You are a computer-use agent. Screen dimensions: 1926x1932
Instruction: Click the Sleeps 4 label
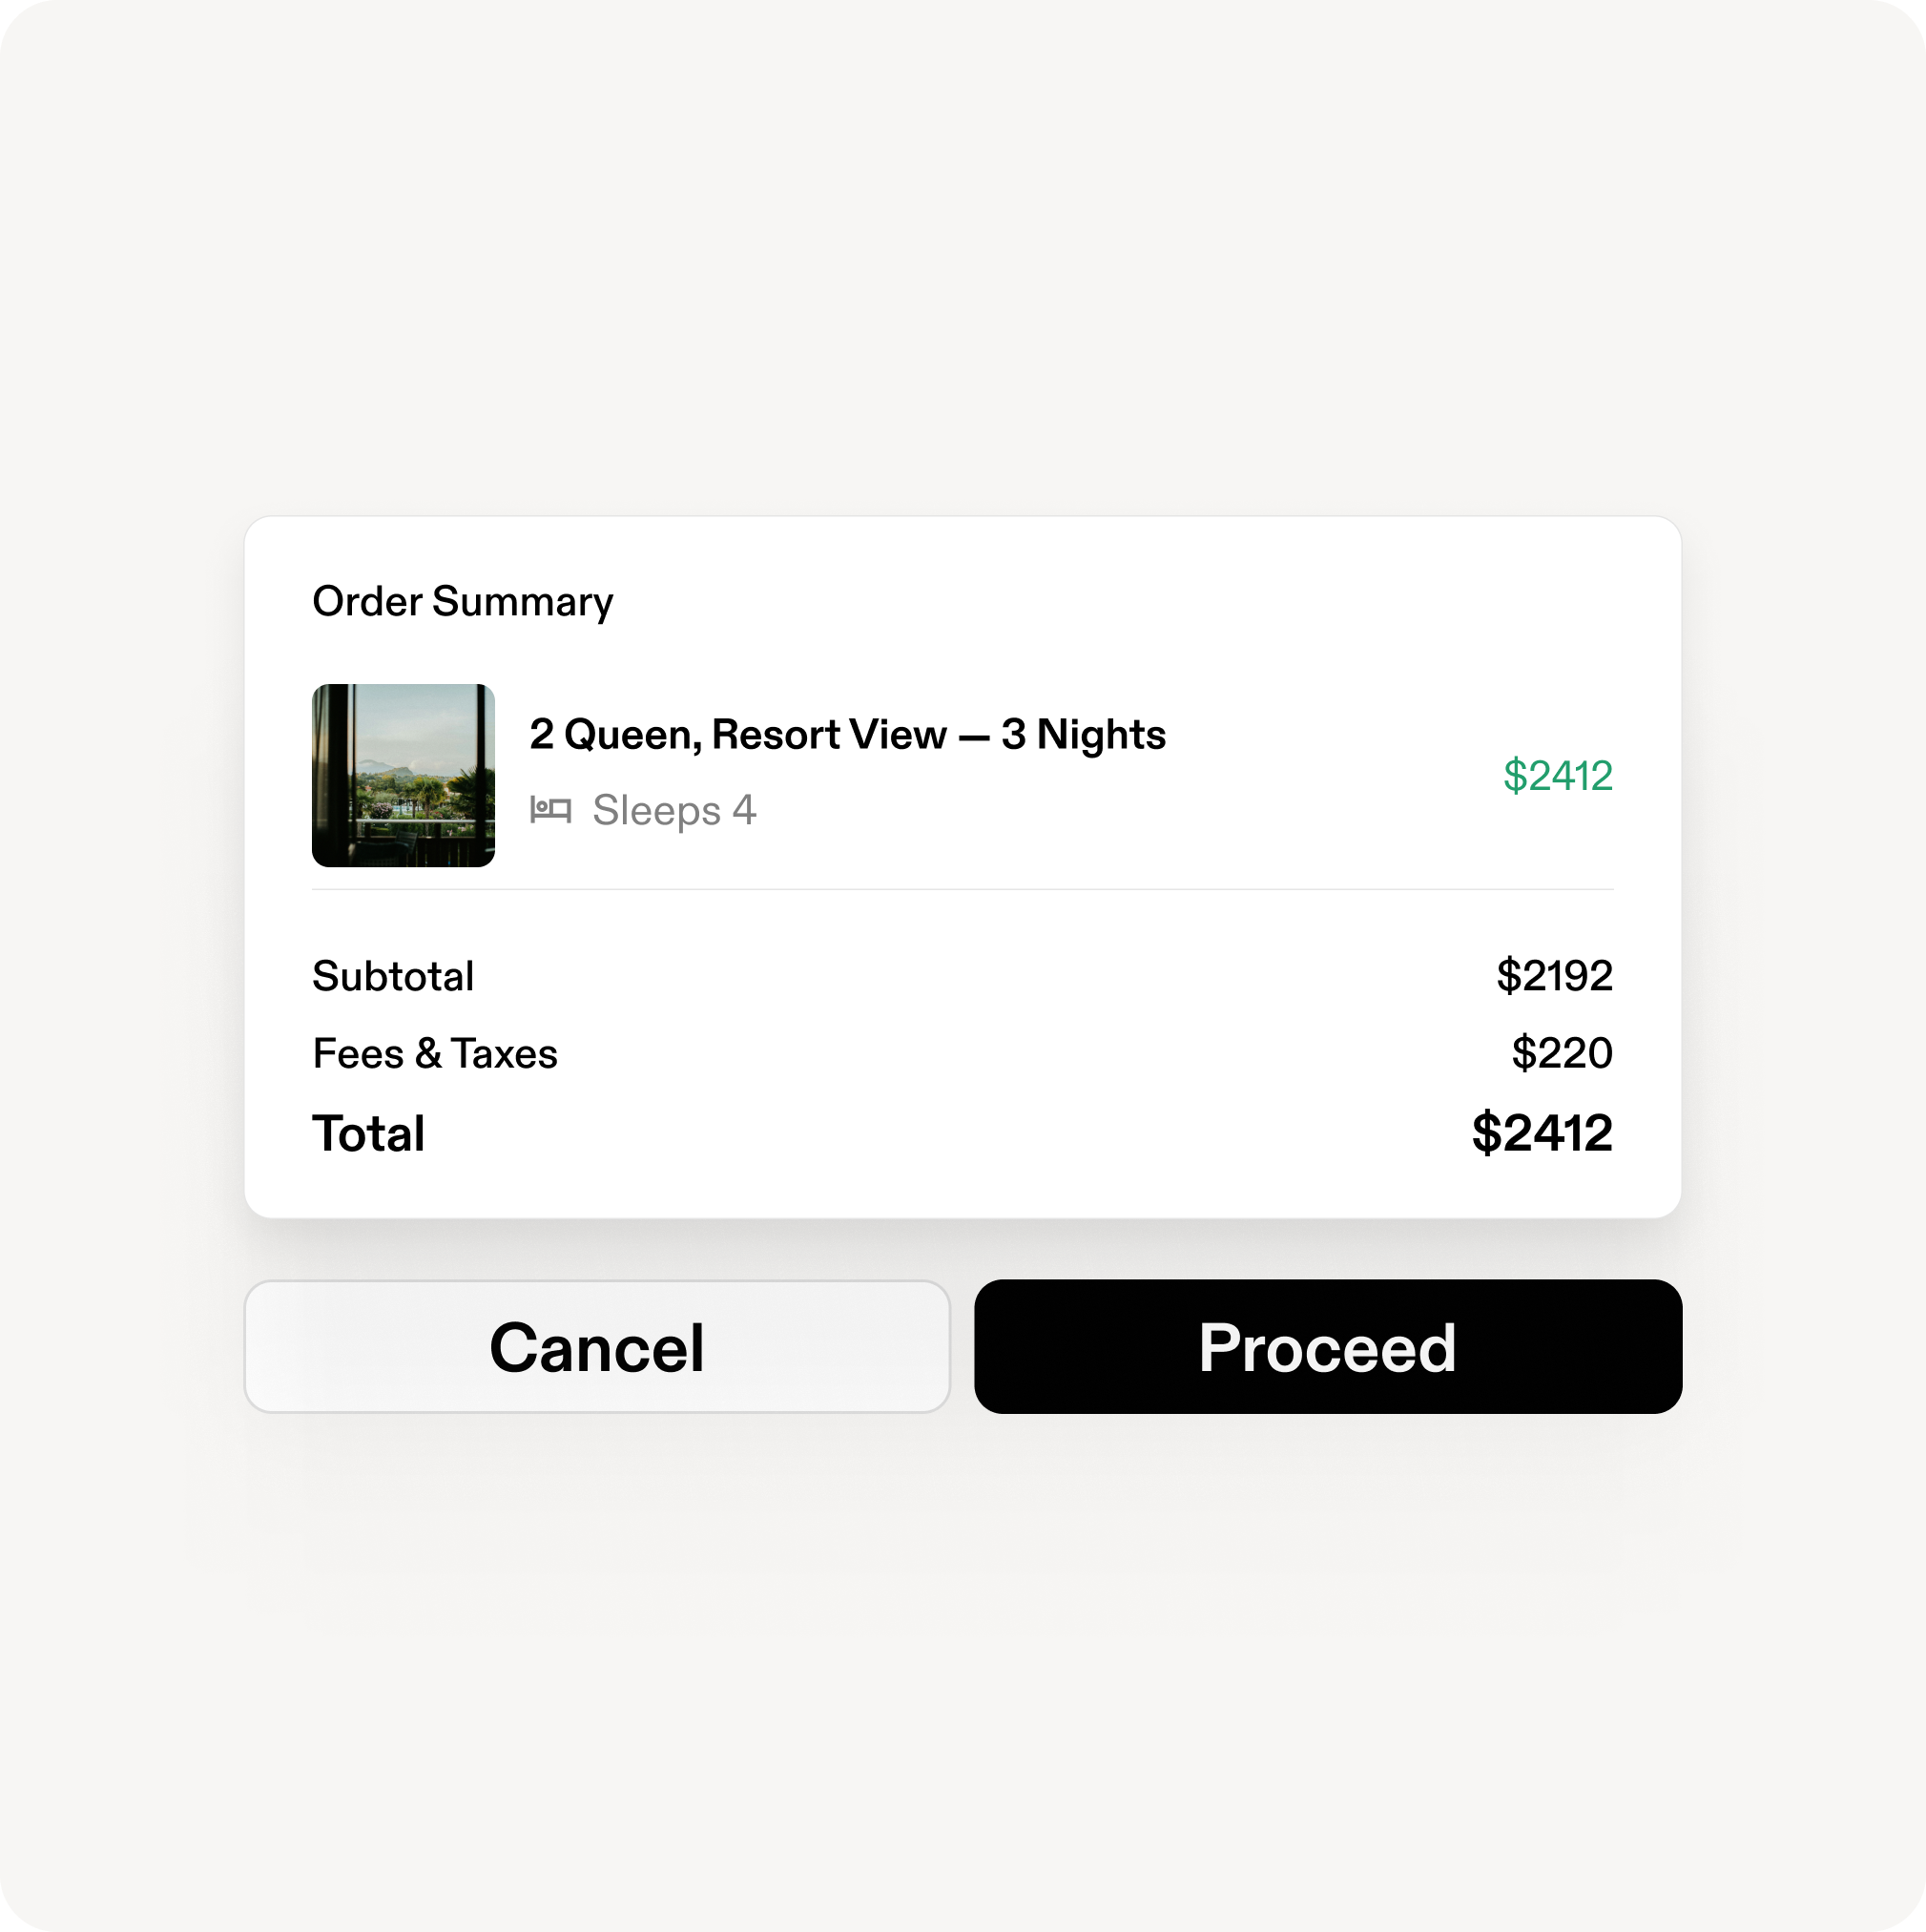674,811
